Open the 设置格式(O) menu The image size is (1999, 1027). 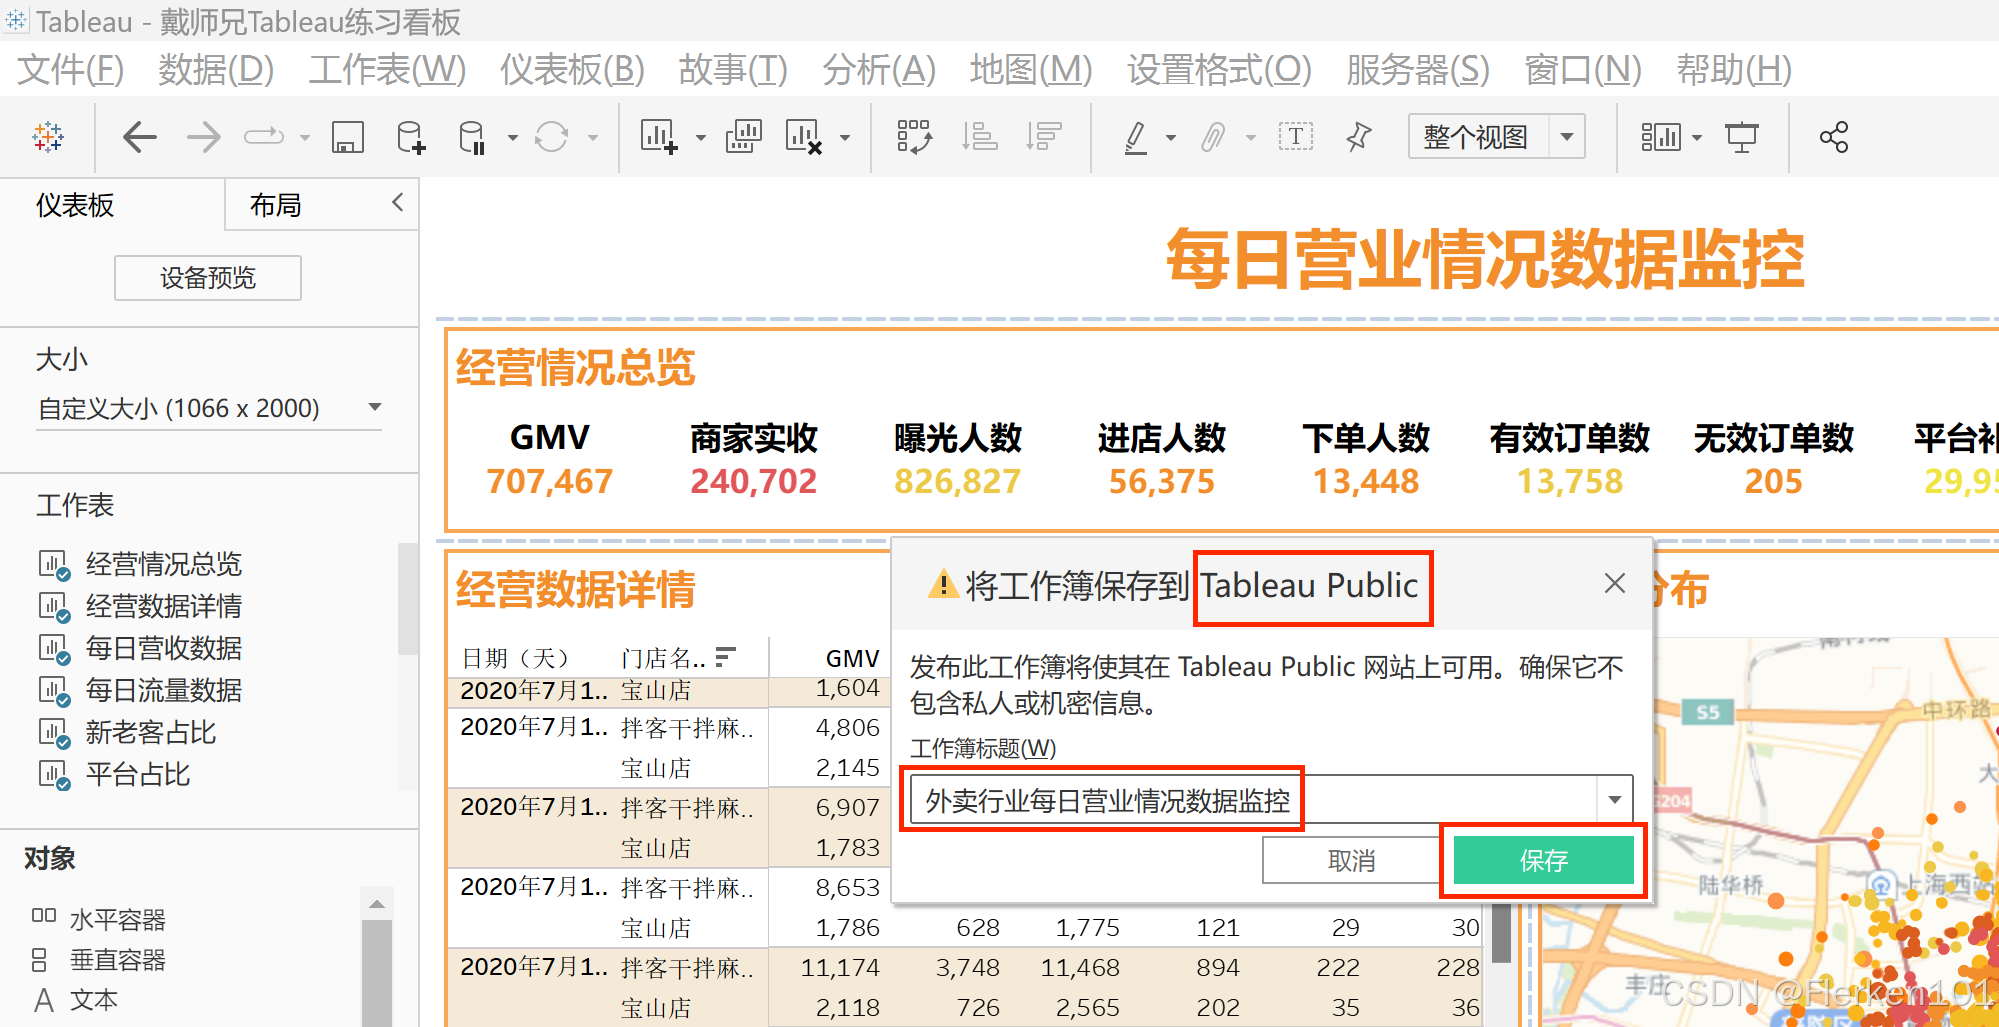tap(1219, 70)
